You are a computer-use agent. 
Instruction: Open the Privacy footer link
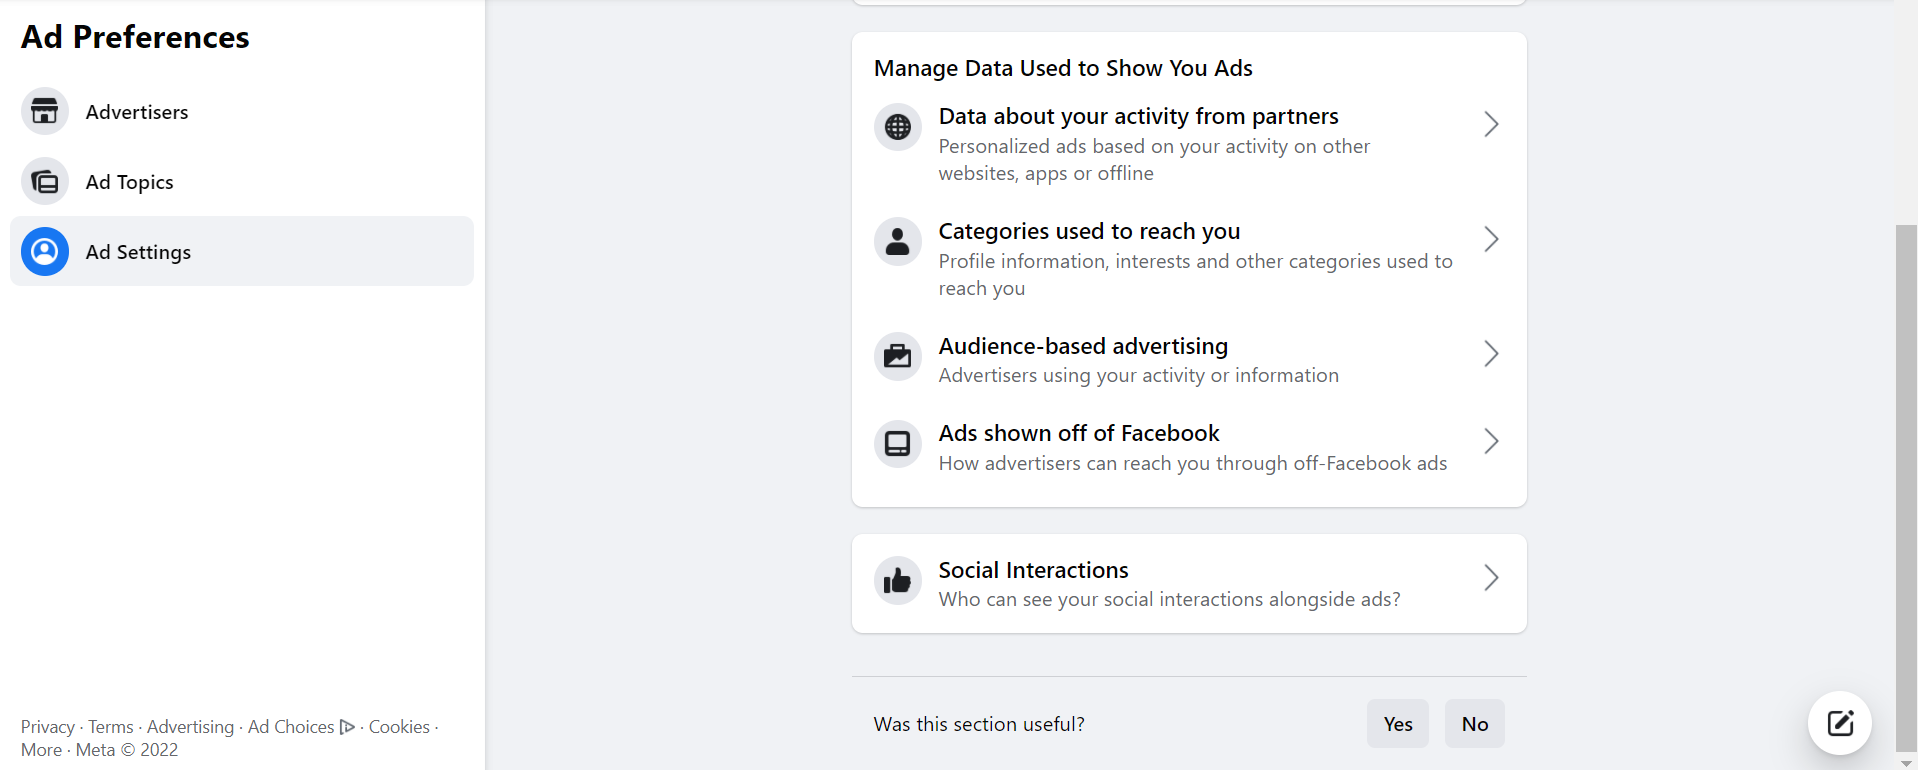pos(48,727)
